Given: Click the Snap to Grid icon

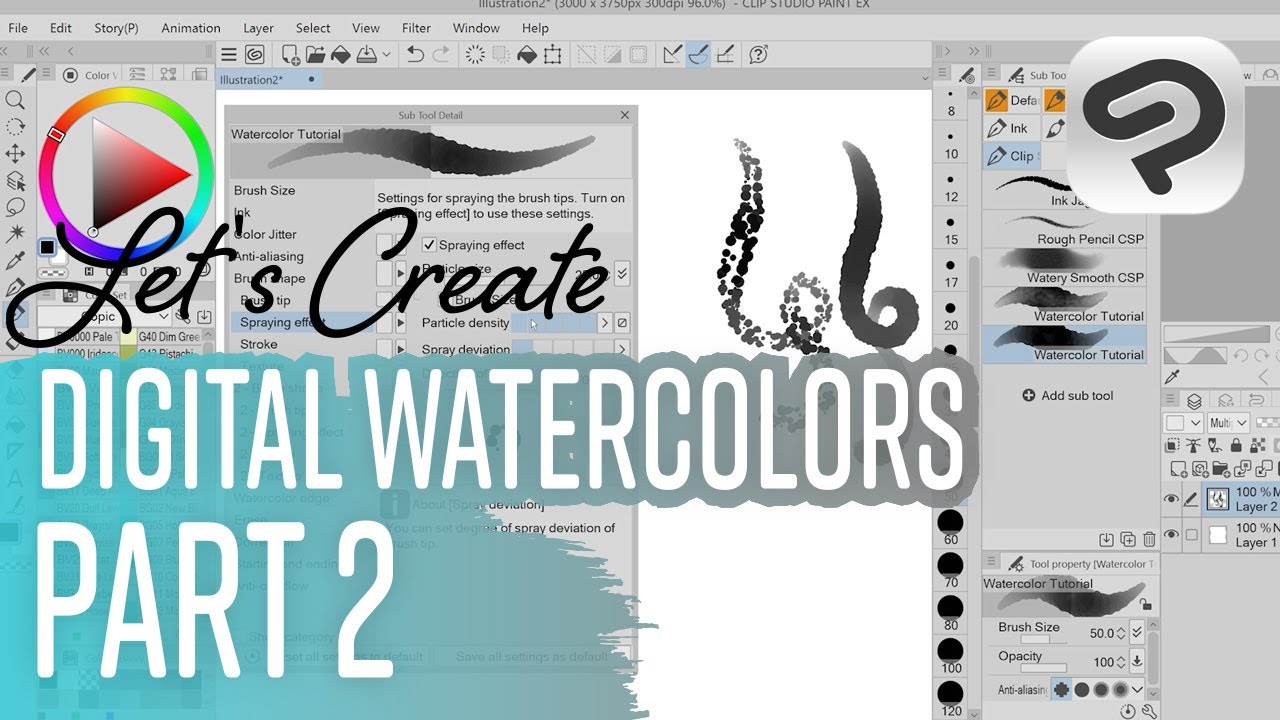Looking at the screenshot, I should tap(724, 54).
